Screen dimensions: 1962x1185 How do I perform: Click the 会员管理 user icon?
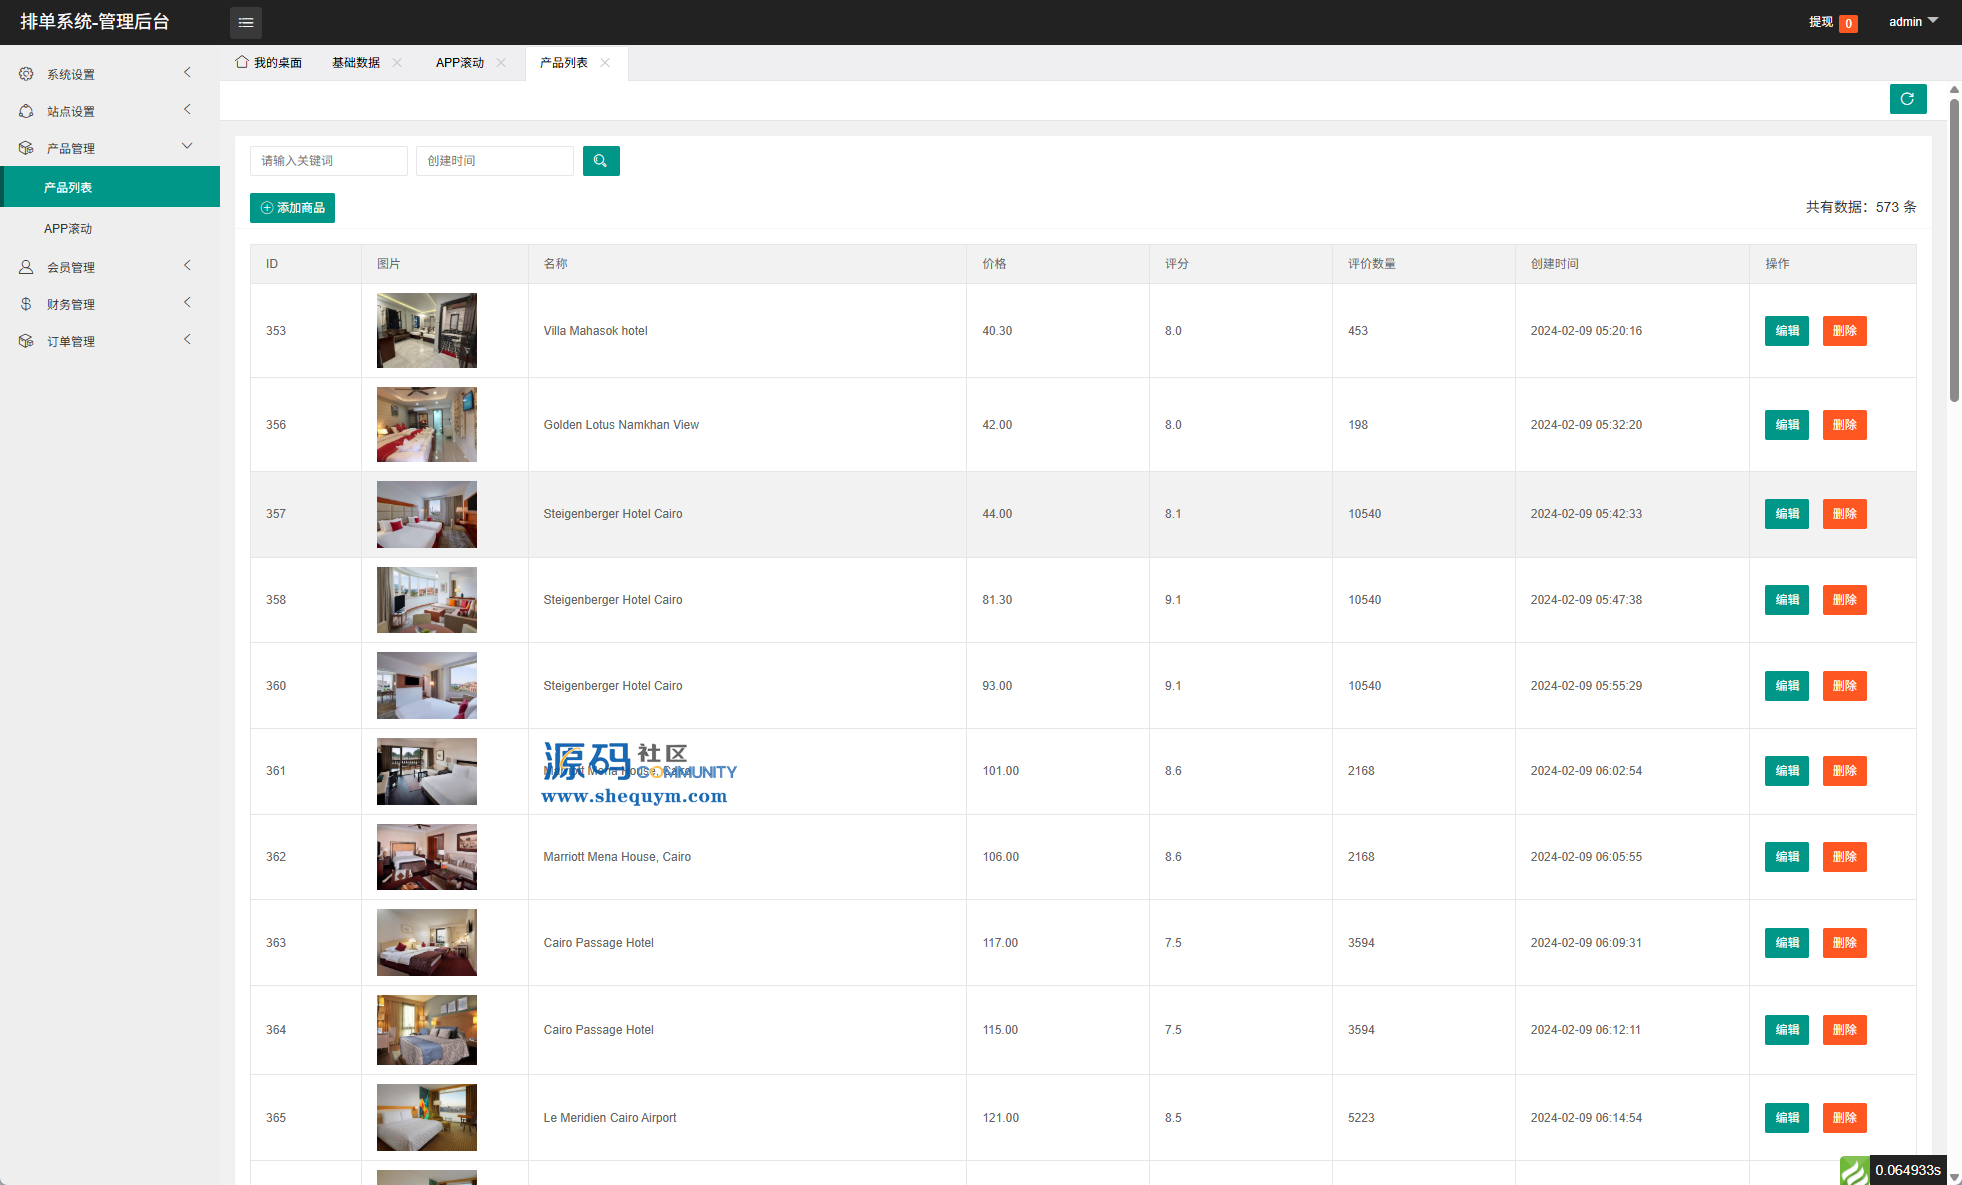click(26, 267)
